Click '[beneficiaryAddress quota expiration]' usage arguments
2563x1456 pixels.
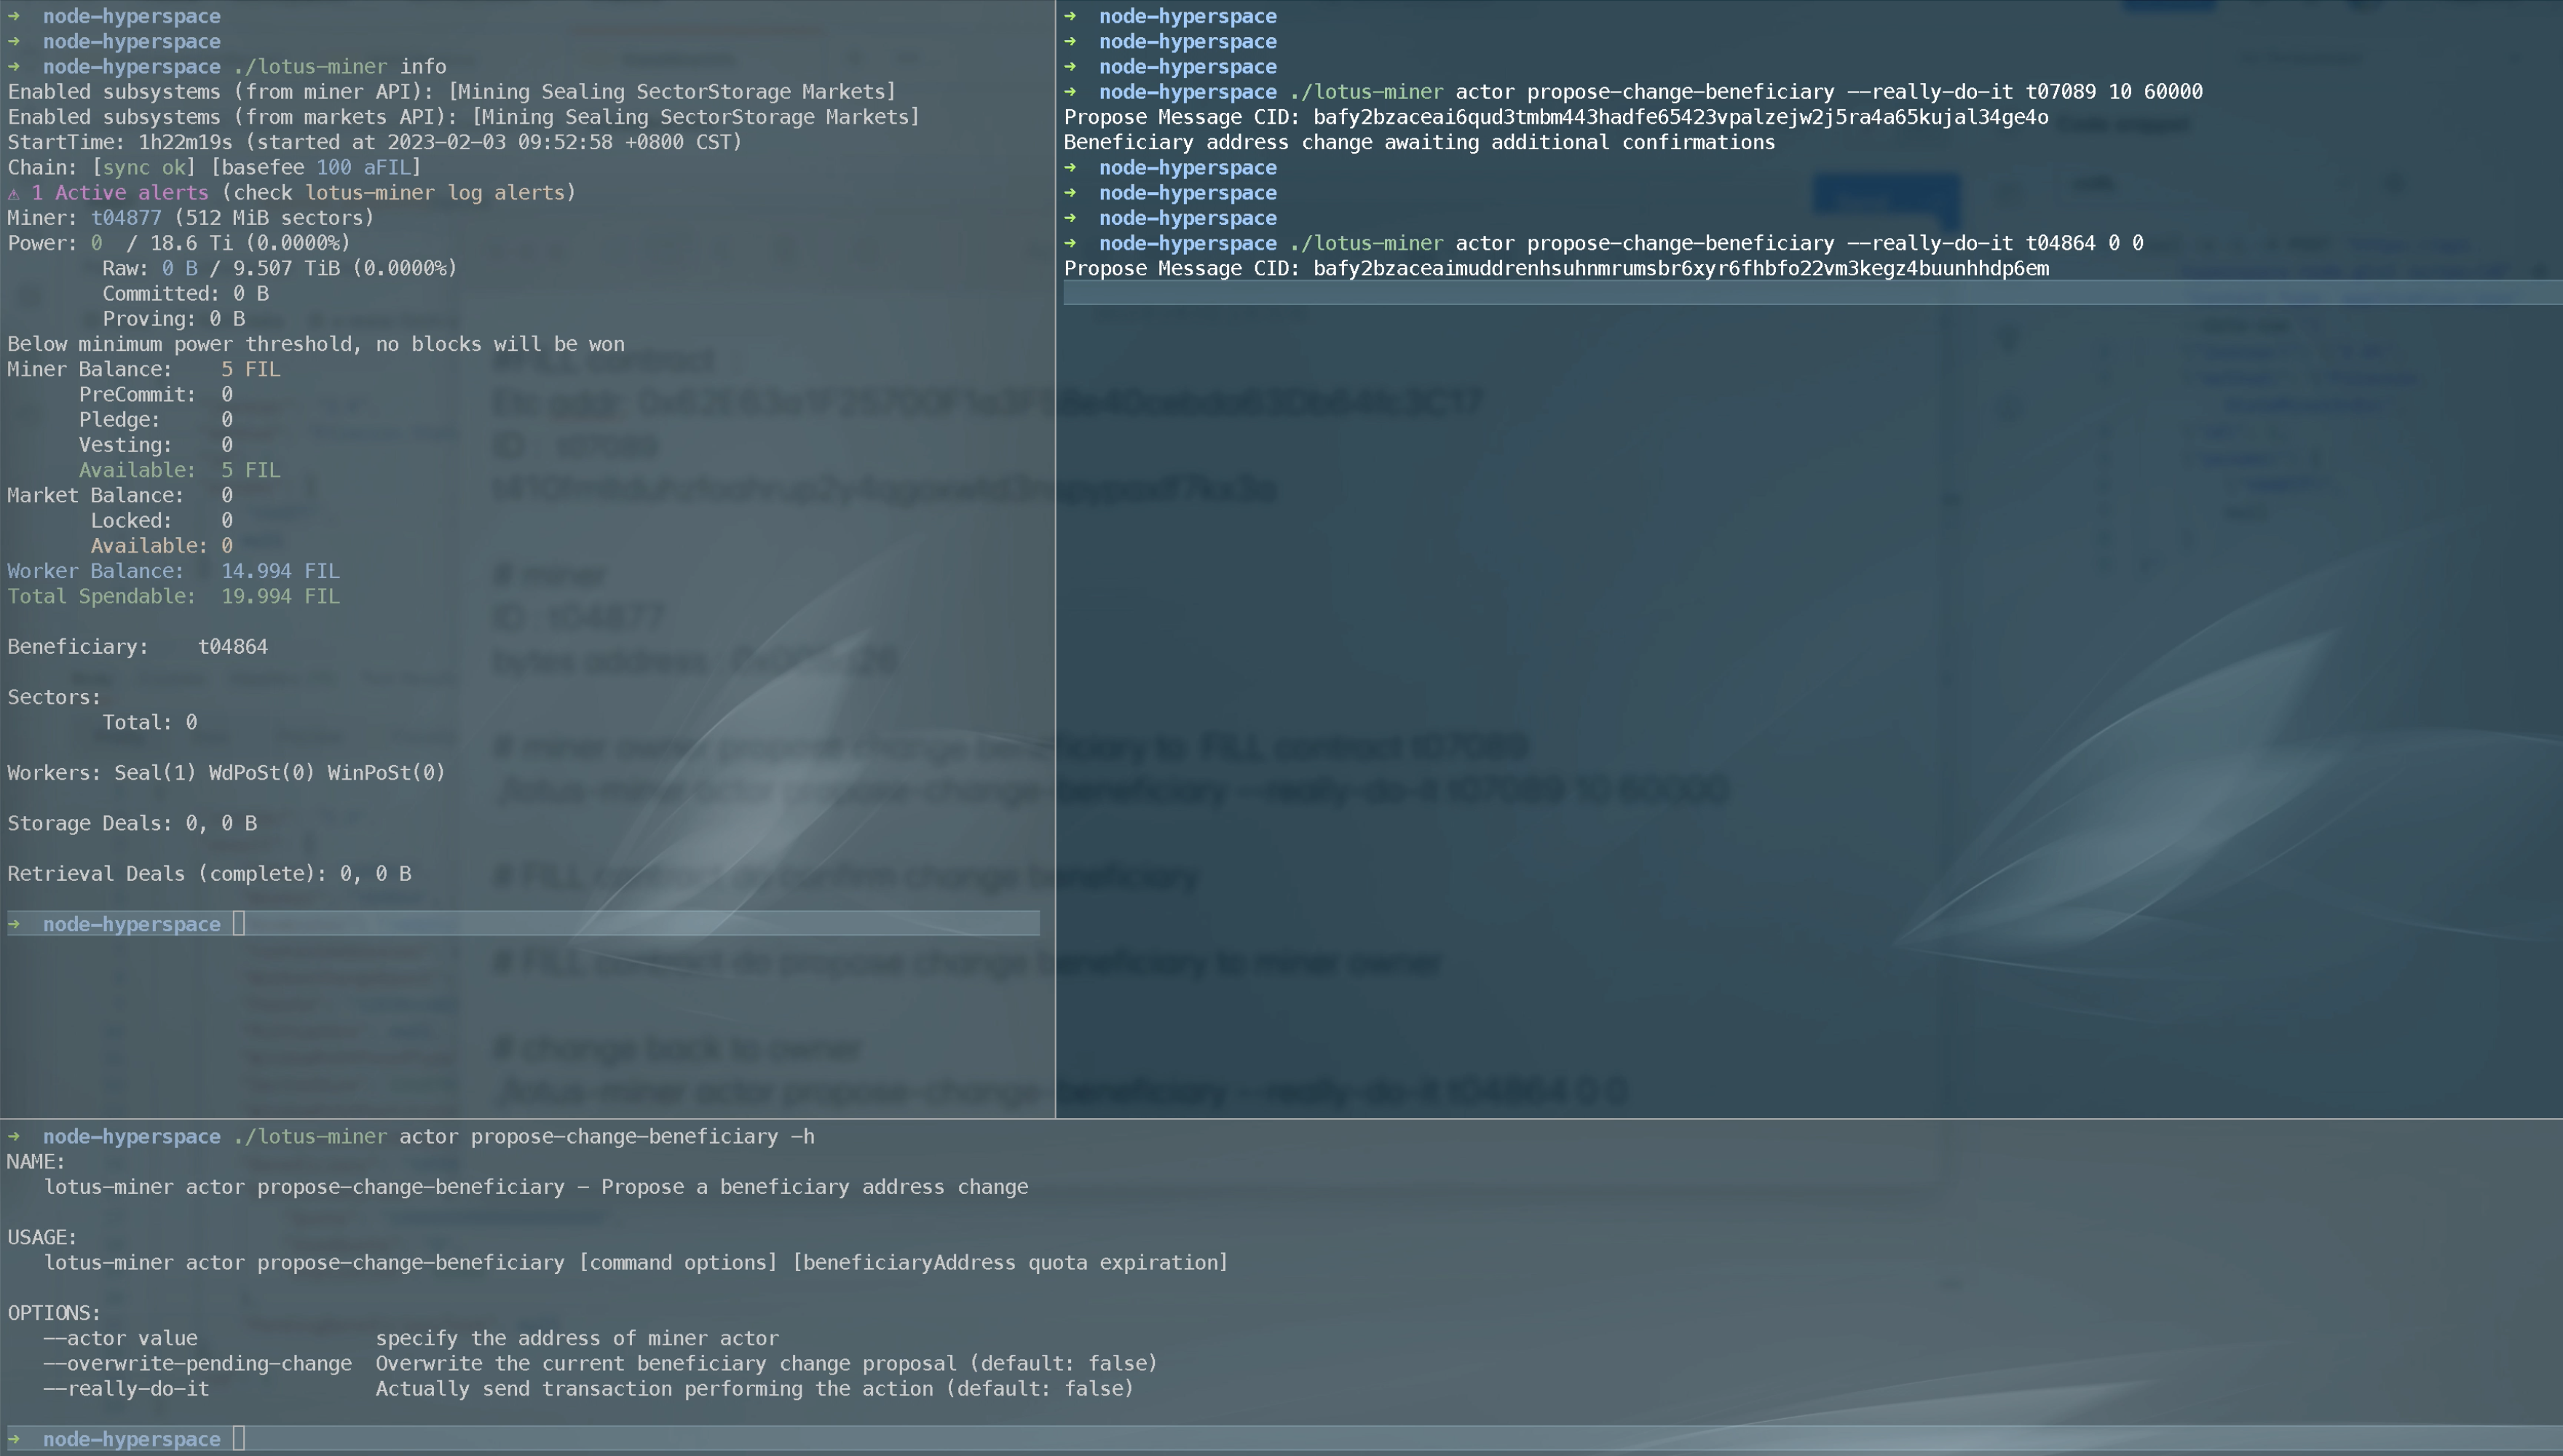[x=1010, y=1263]
